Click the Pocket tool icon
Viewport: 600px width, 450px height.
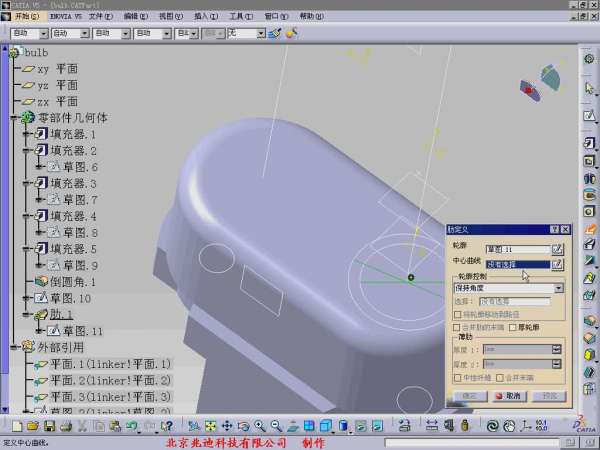pos(589,161)
